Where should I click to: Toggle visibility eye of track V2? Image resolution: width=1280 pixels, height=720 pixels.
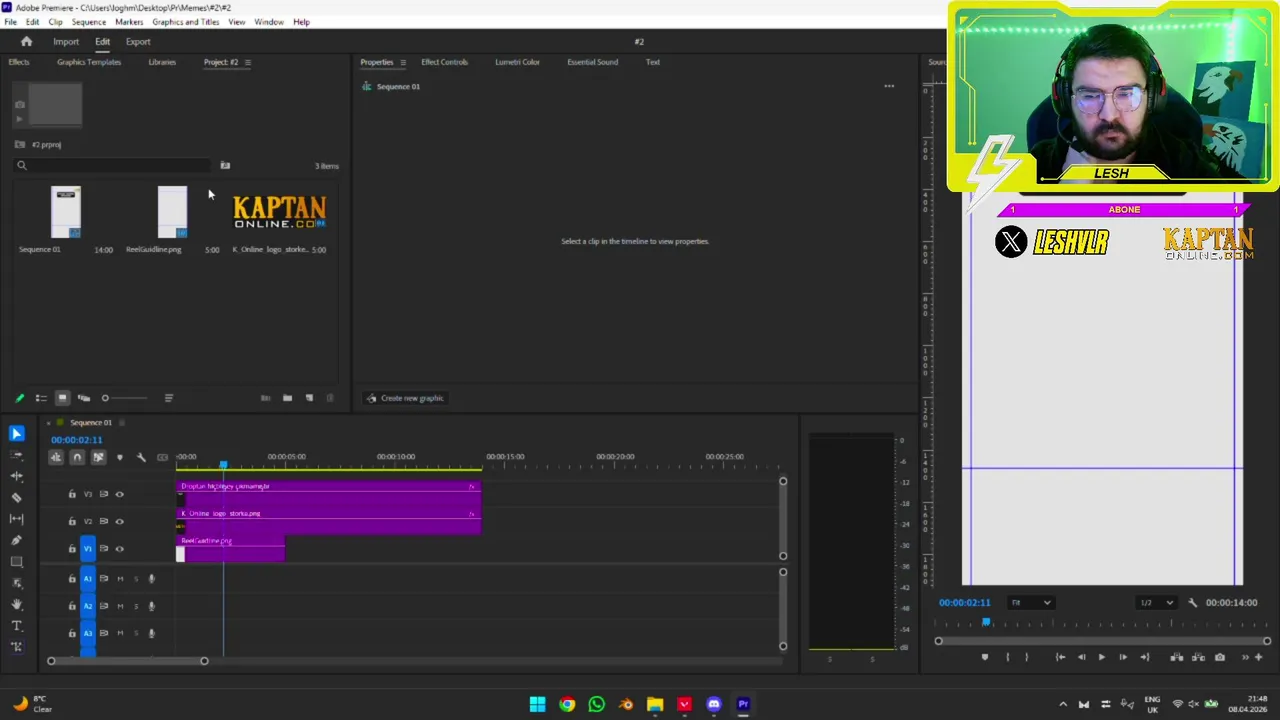tap(119, 521)
